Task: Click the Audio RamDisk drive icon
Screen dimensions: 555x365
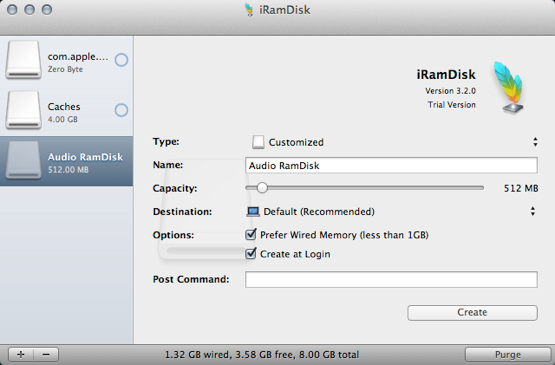Action: pos(23,160)
